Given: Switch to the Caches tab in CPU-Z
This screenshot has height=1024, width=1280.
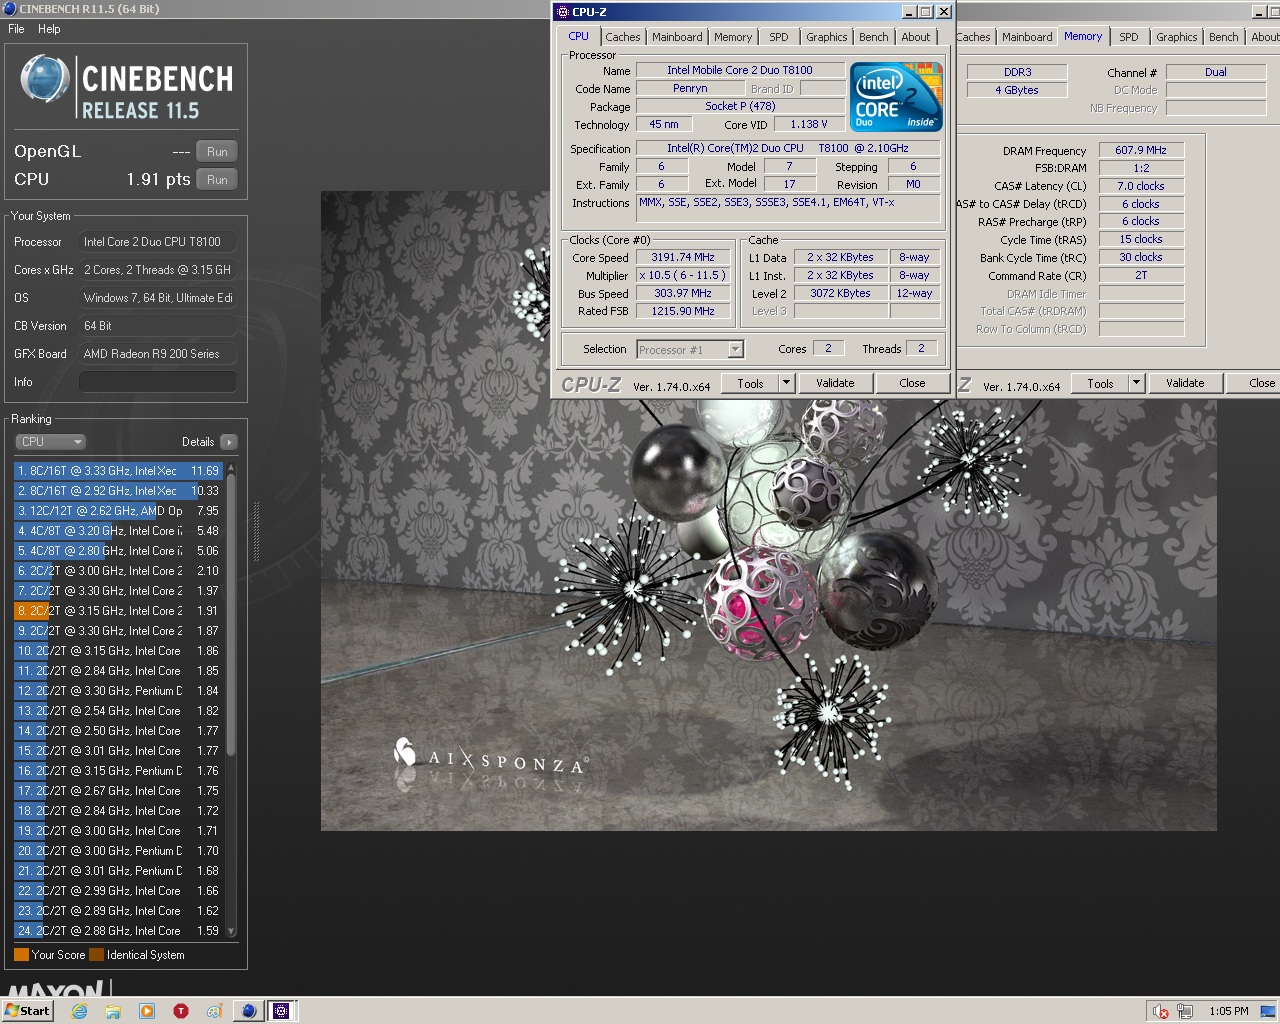Looking at the screenshot, I should point(622,37).
